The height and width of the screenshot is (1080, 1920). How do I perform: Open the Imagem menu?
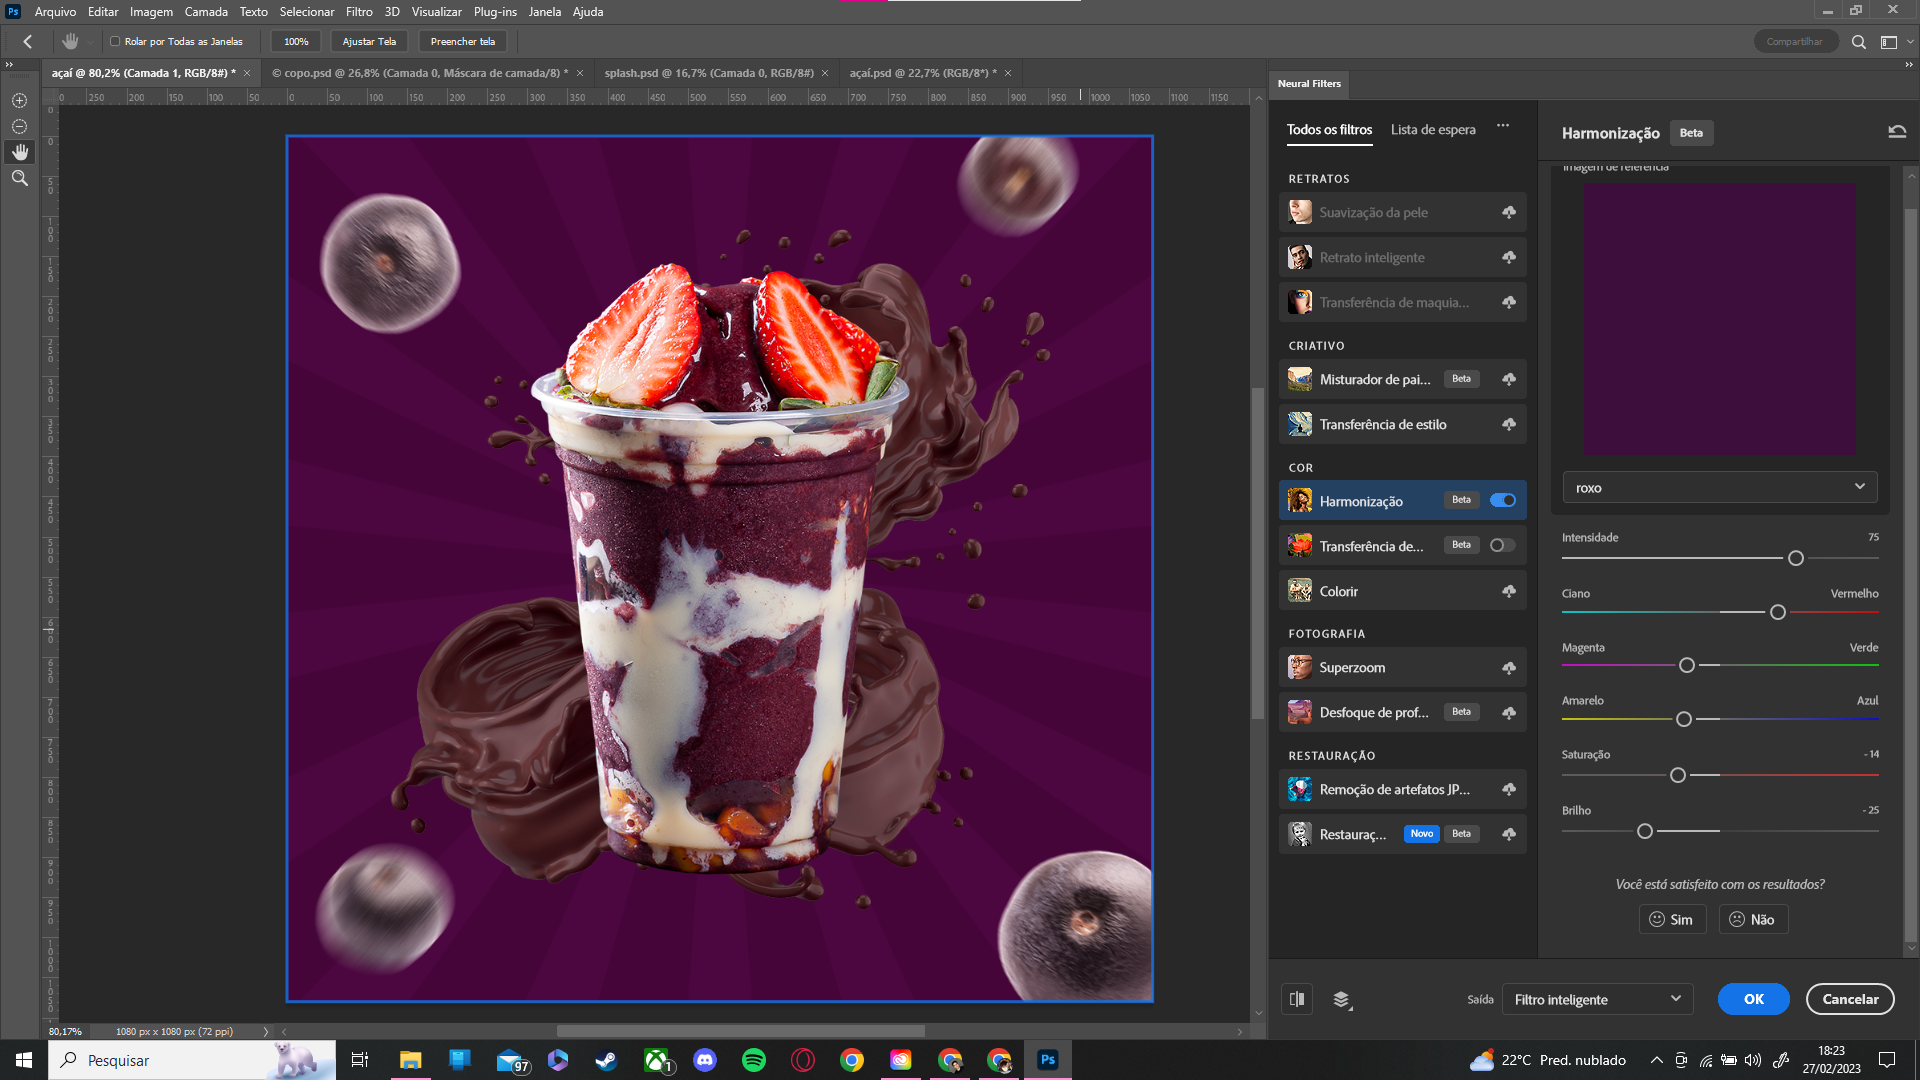(x=151, y=11)
